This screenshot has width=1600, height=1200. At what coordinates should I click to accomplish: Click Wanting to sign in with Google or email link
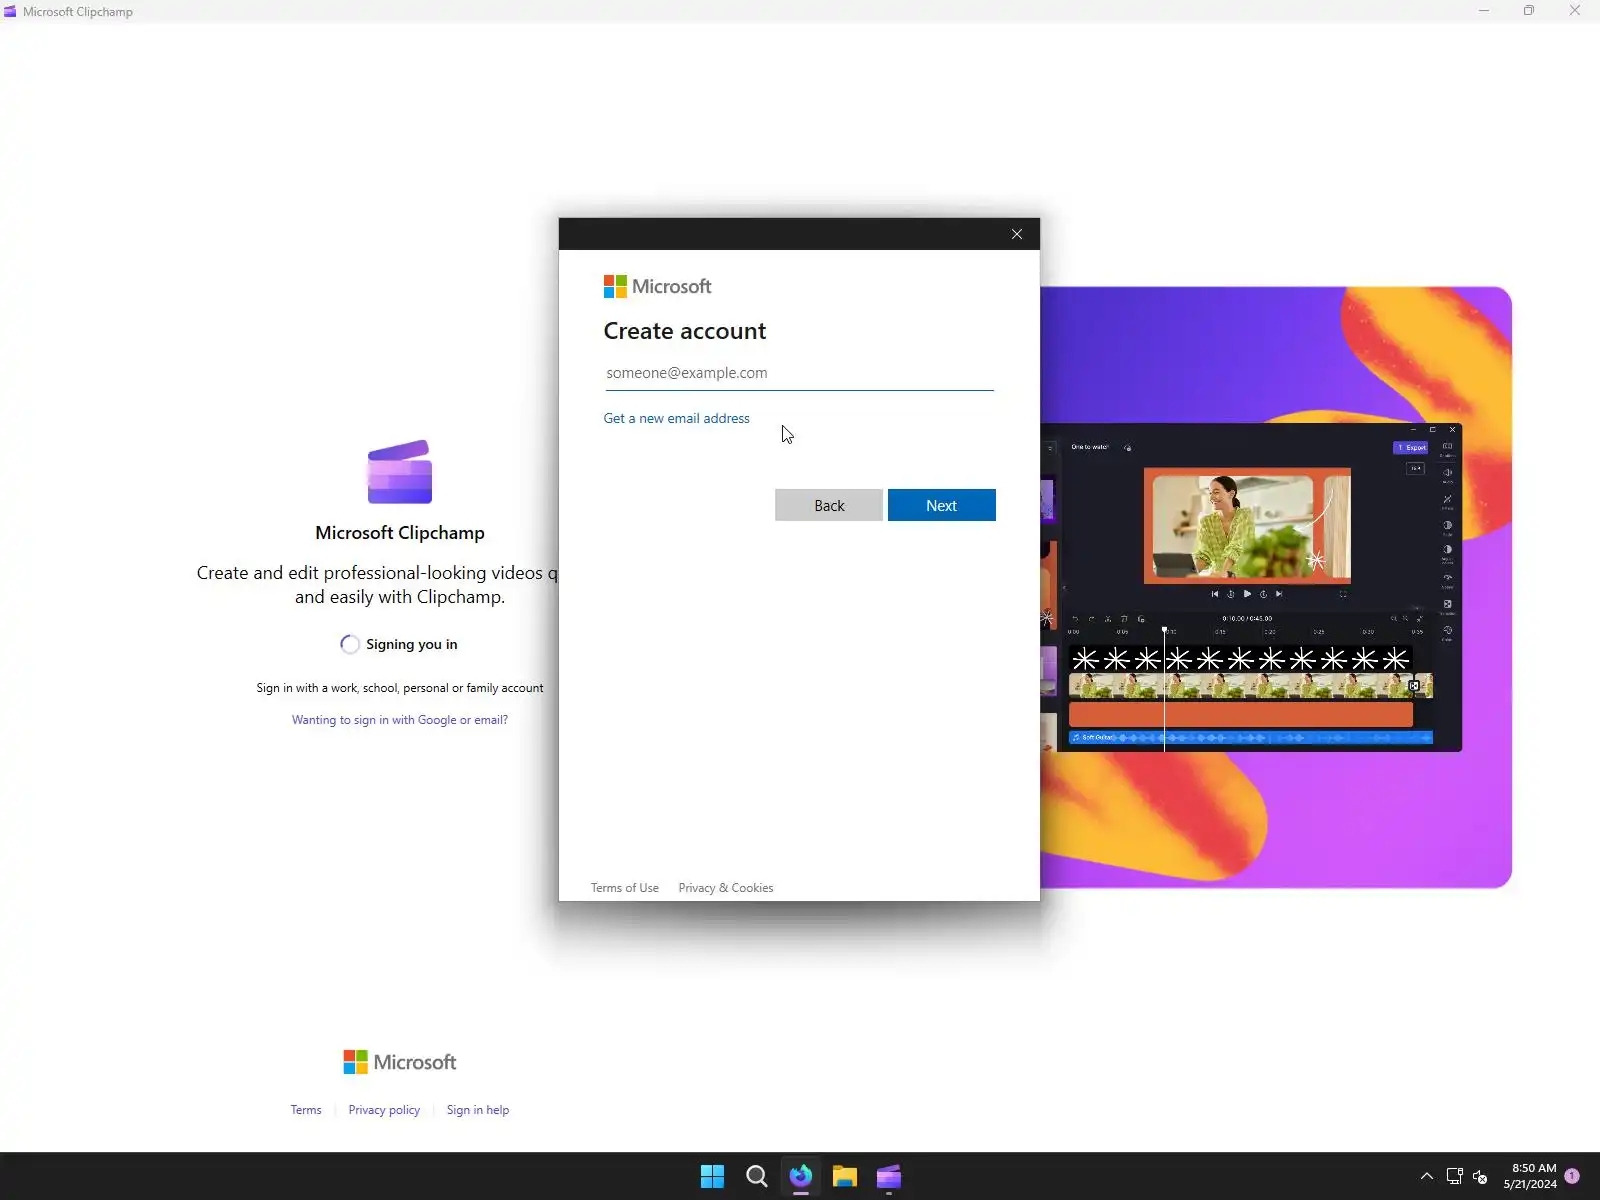pos(400,720)
